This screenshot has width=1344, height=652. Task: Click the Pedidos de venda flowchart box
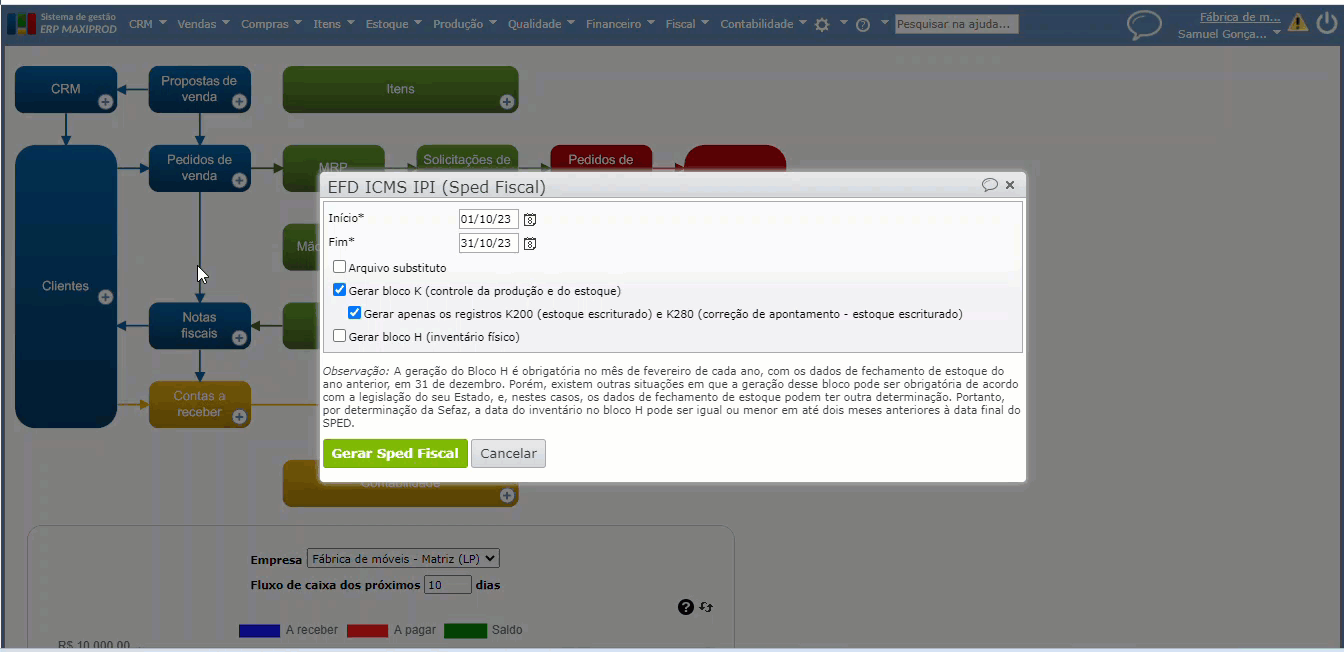pyautogui.click(x=200, y=168)
